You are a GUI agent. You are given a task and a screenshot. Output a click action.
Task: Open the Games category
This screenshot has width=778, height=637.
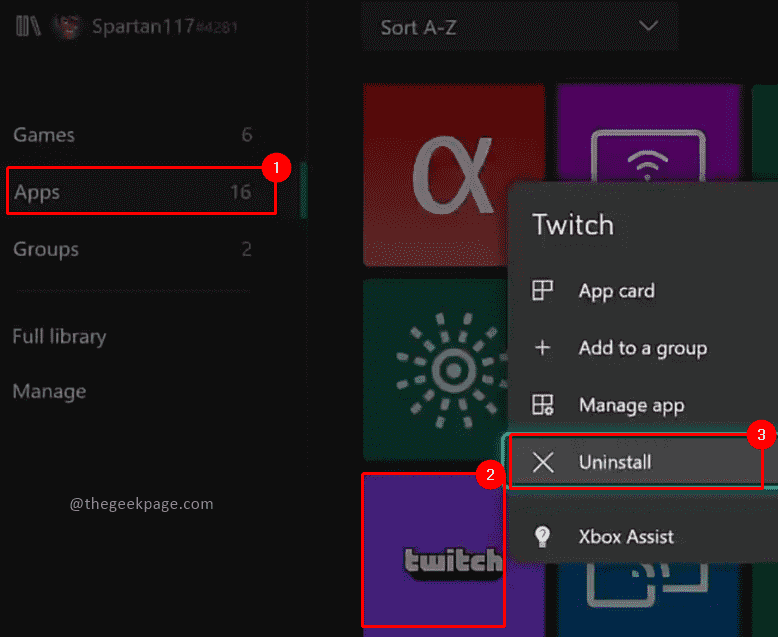pyautogui.click(x=133, y=135)
